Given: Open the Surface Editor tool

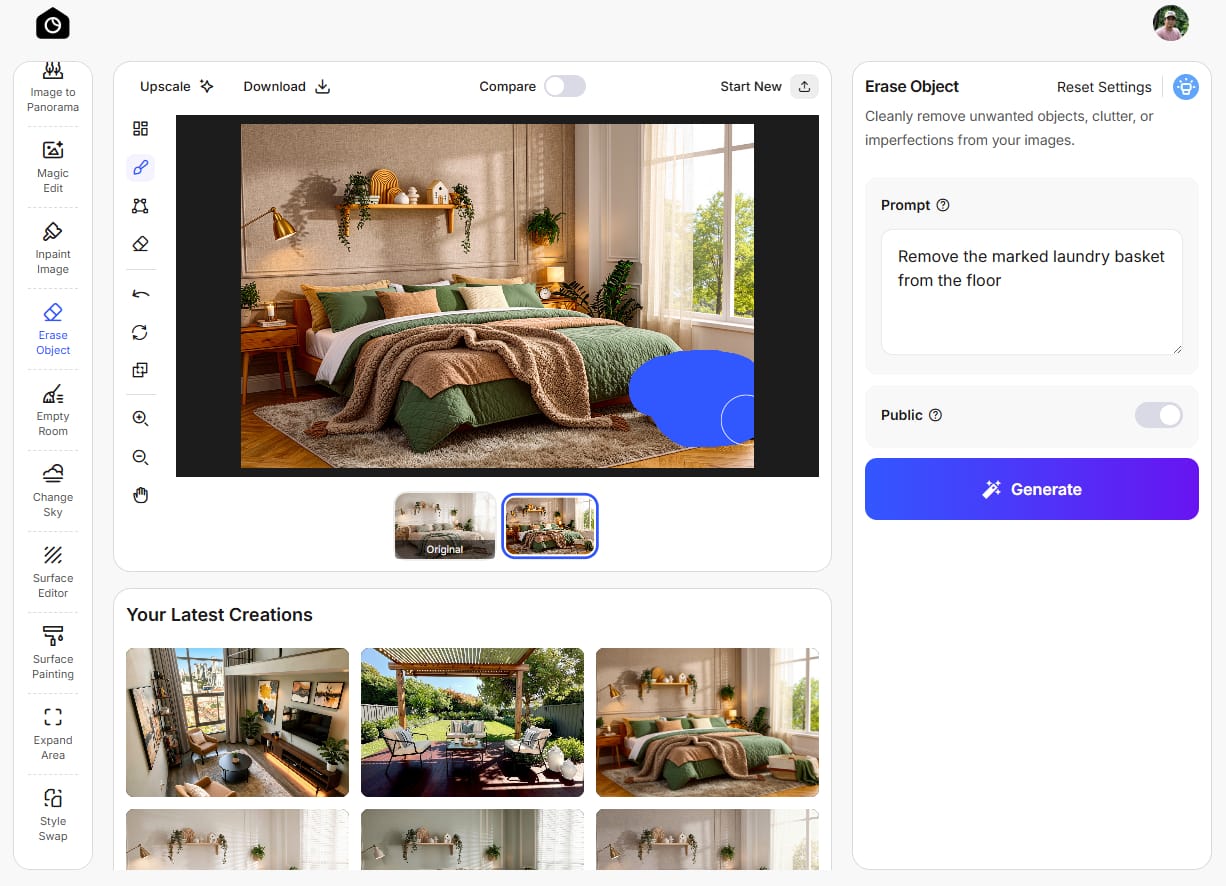Looking at the screenshot, I should pos(53,571).
